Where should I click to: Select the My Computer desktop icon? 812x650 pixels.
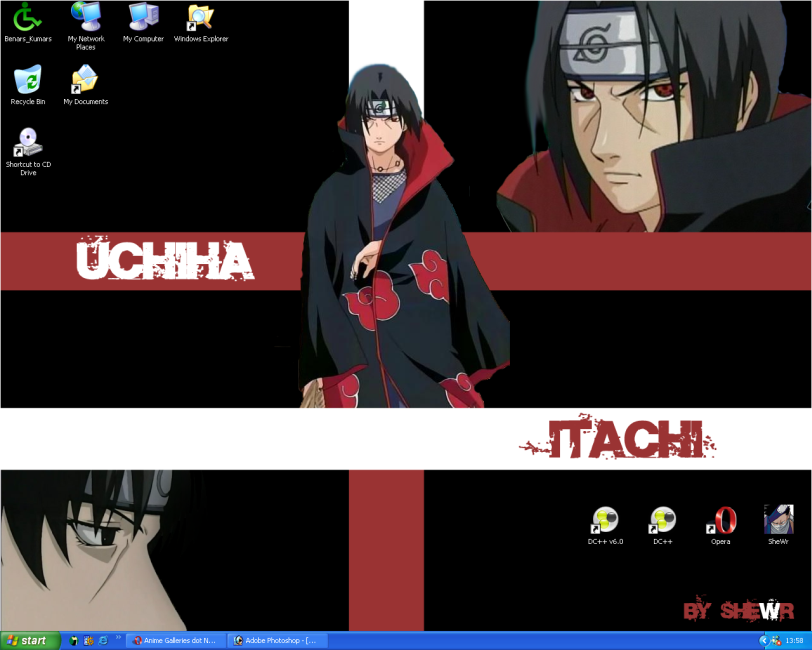pos(143,23)
